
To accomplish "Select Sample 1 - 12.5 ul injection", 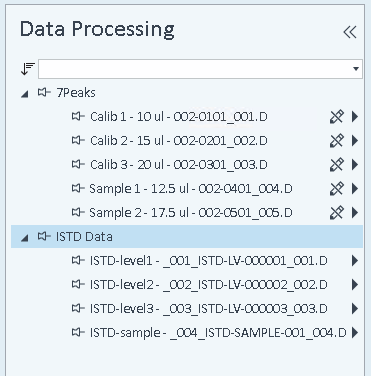I will (x=191, y=189).
